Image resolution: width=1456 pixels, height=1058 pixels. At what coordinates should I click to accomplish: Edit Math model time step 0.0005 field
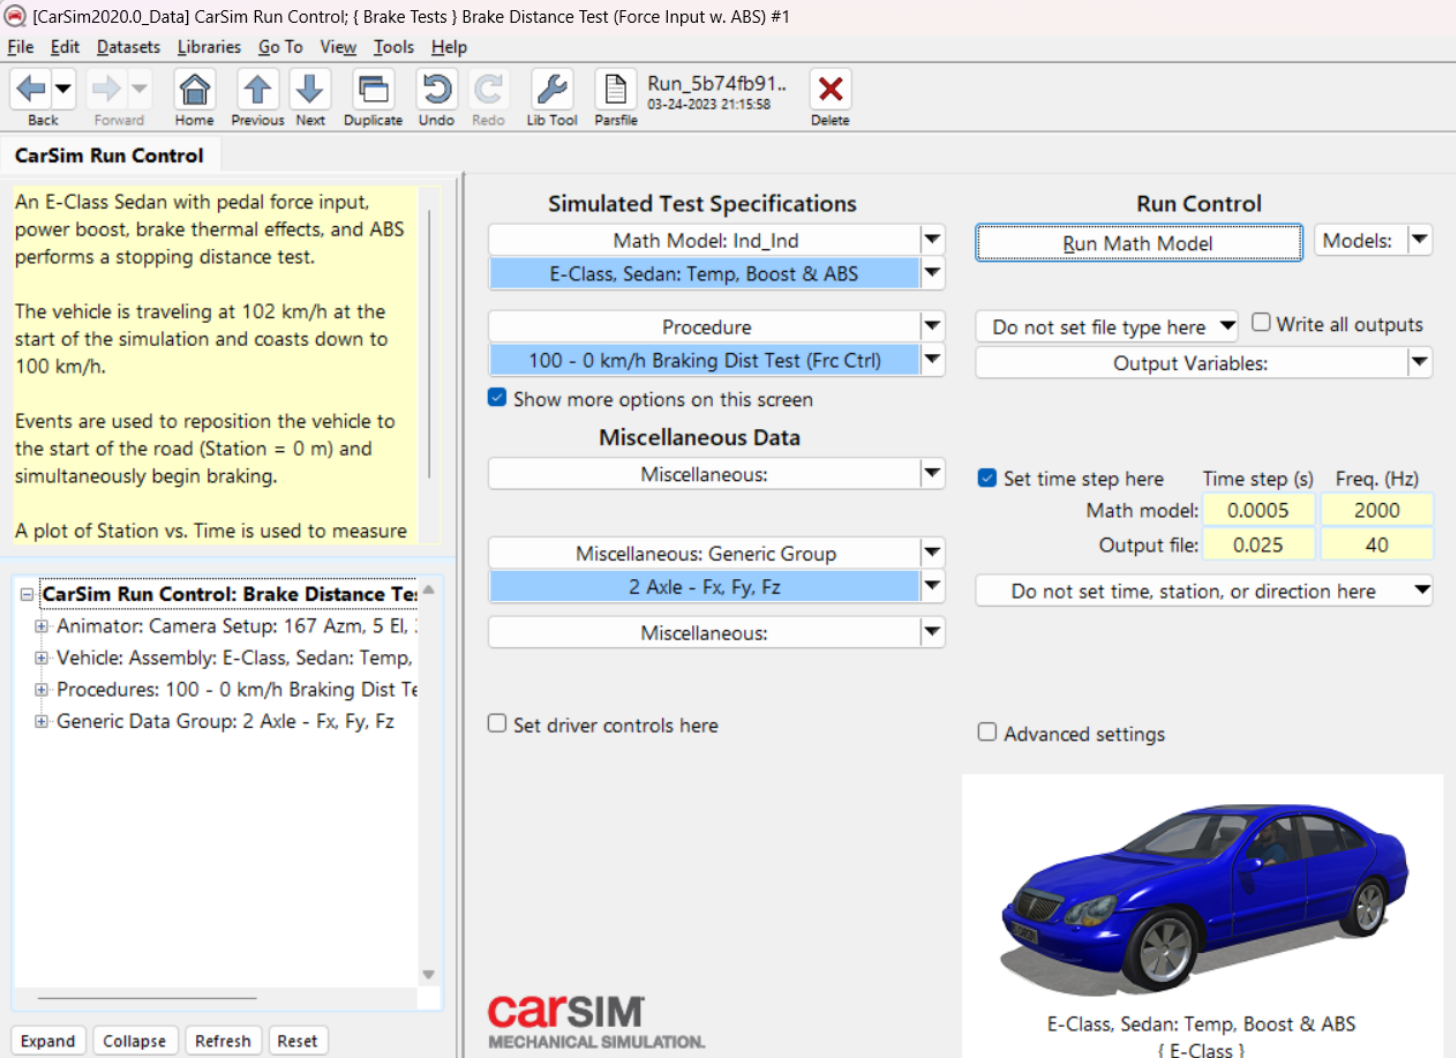[x=1259, y=510]
